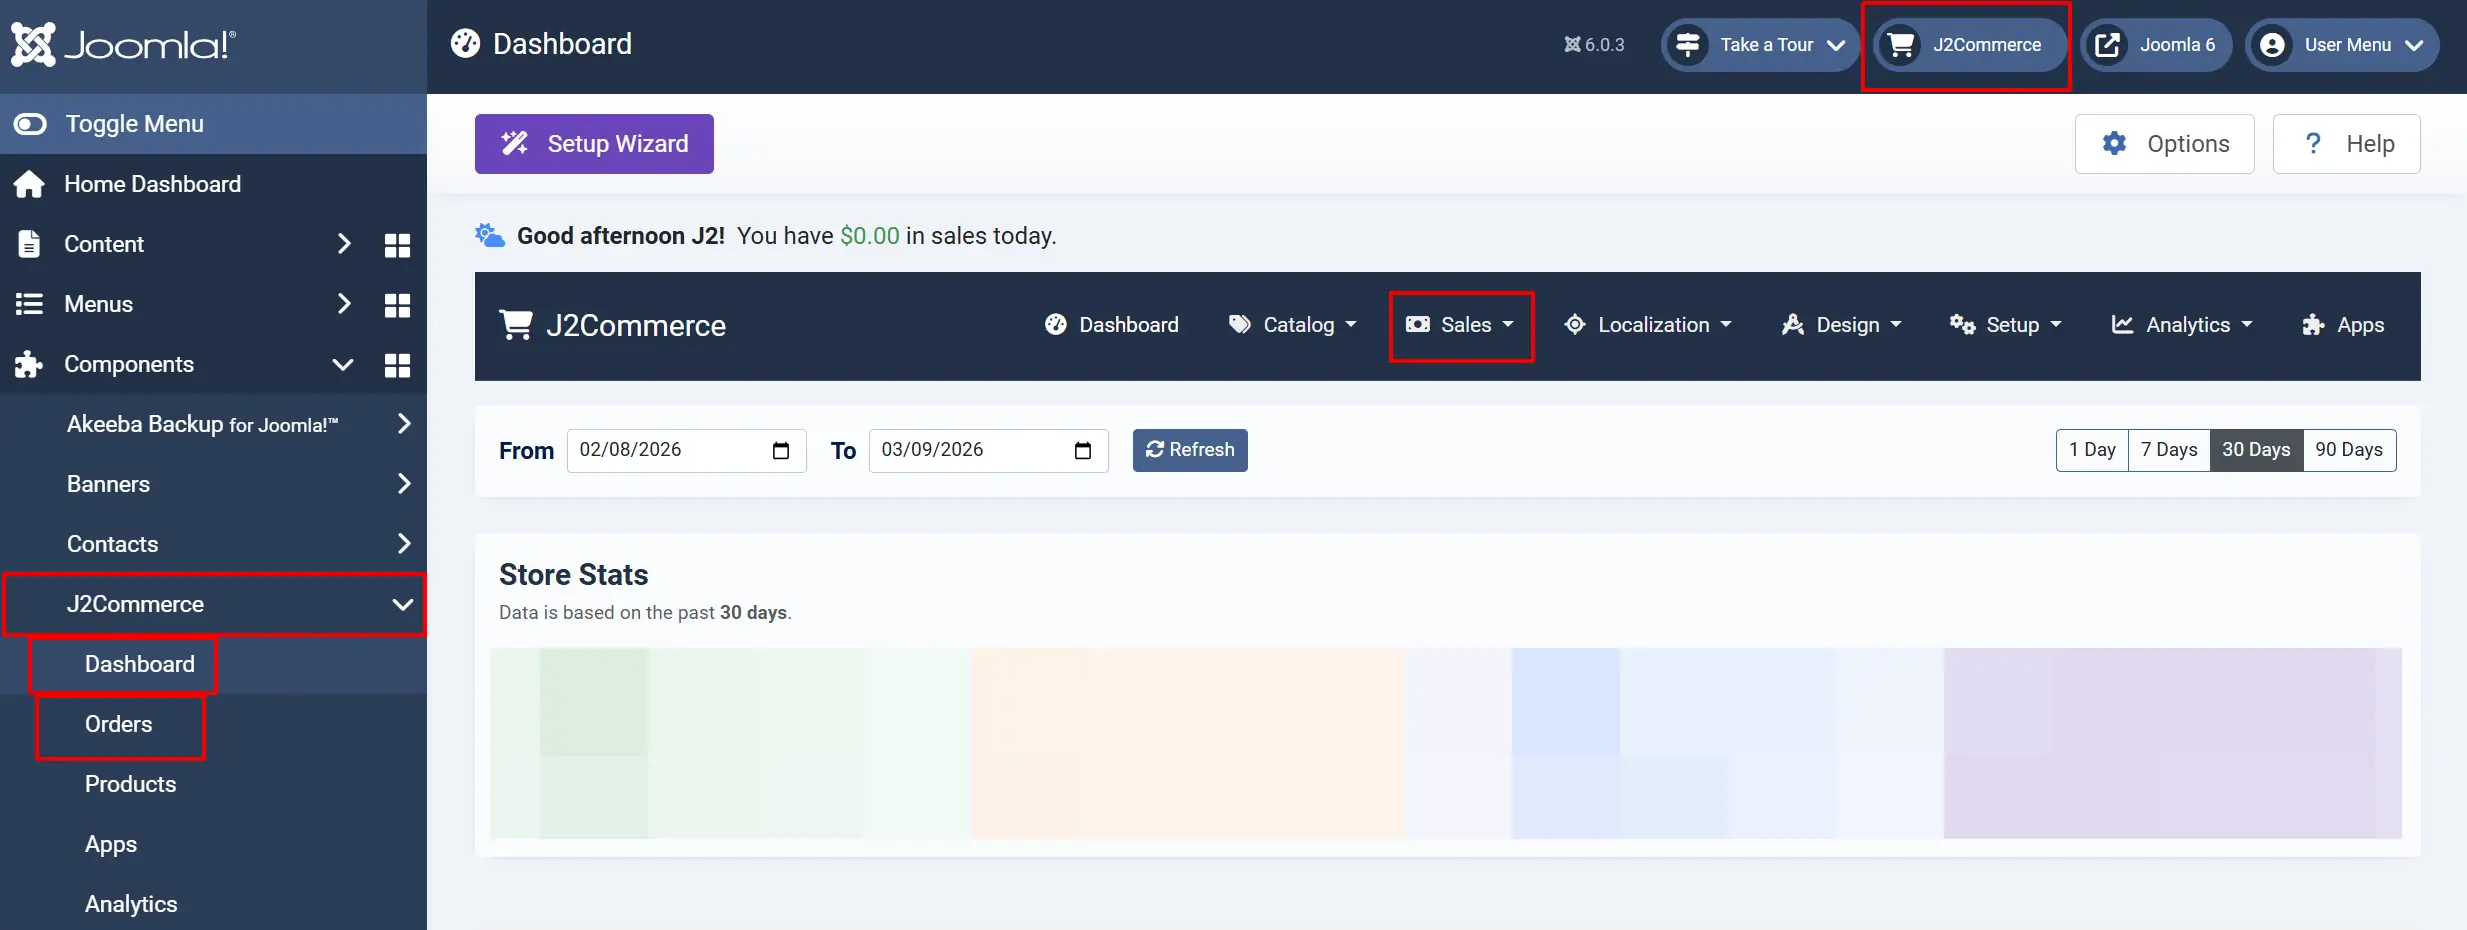This screenshot has height=930, width=2467.
Task: Click the Setup Wizard magic wand icon
Action: [x=514, y=144]
